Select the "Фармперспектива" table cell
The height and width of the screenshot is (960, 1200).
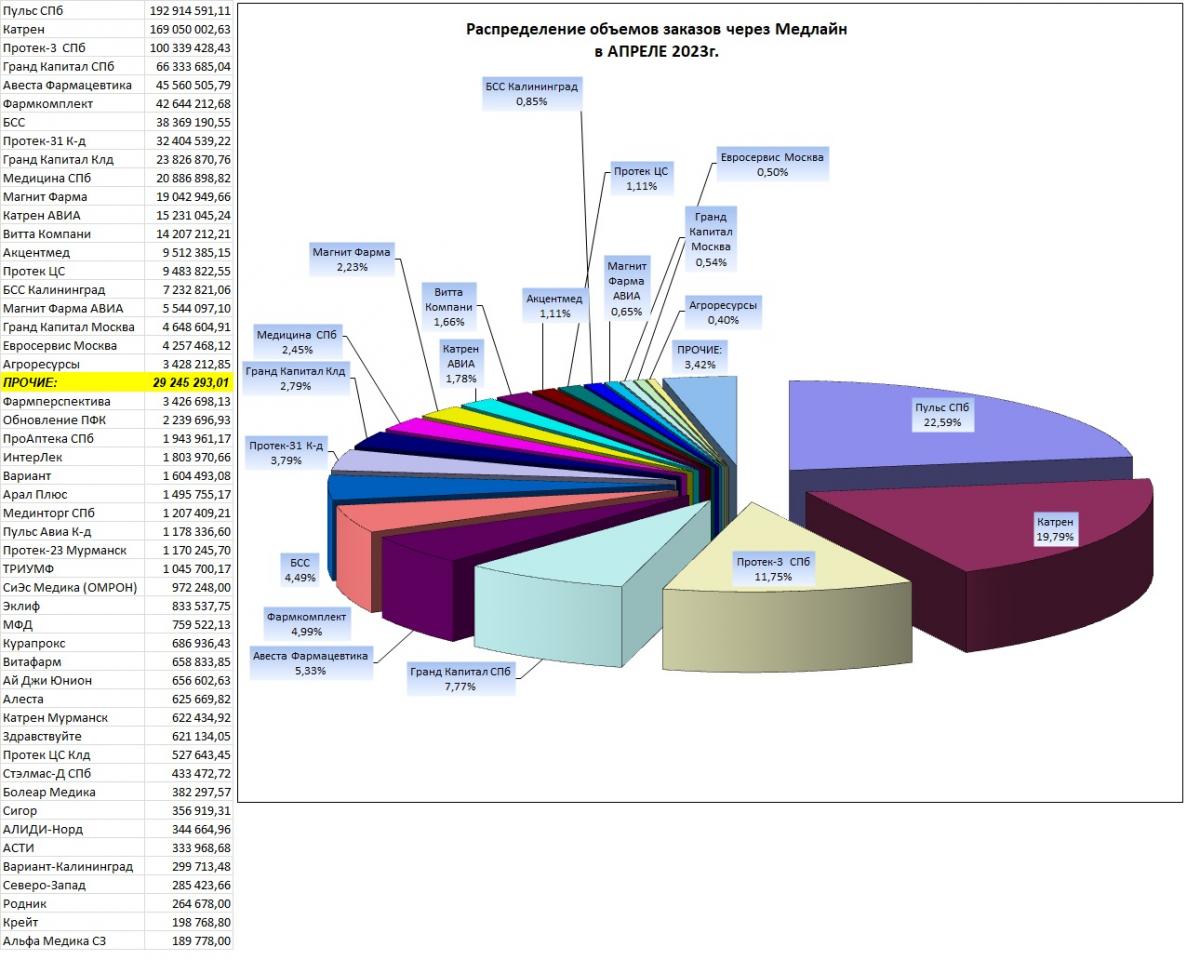click(x=72, y=401)
